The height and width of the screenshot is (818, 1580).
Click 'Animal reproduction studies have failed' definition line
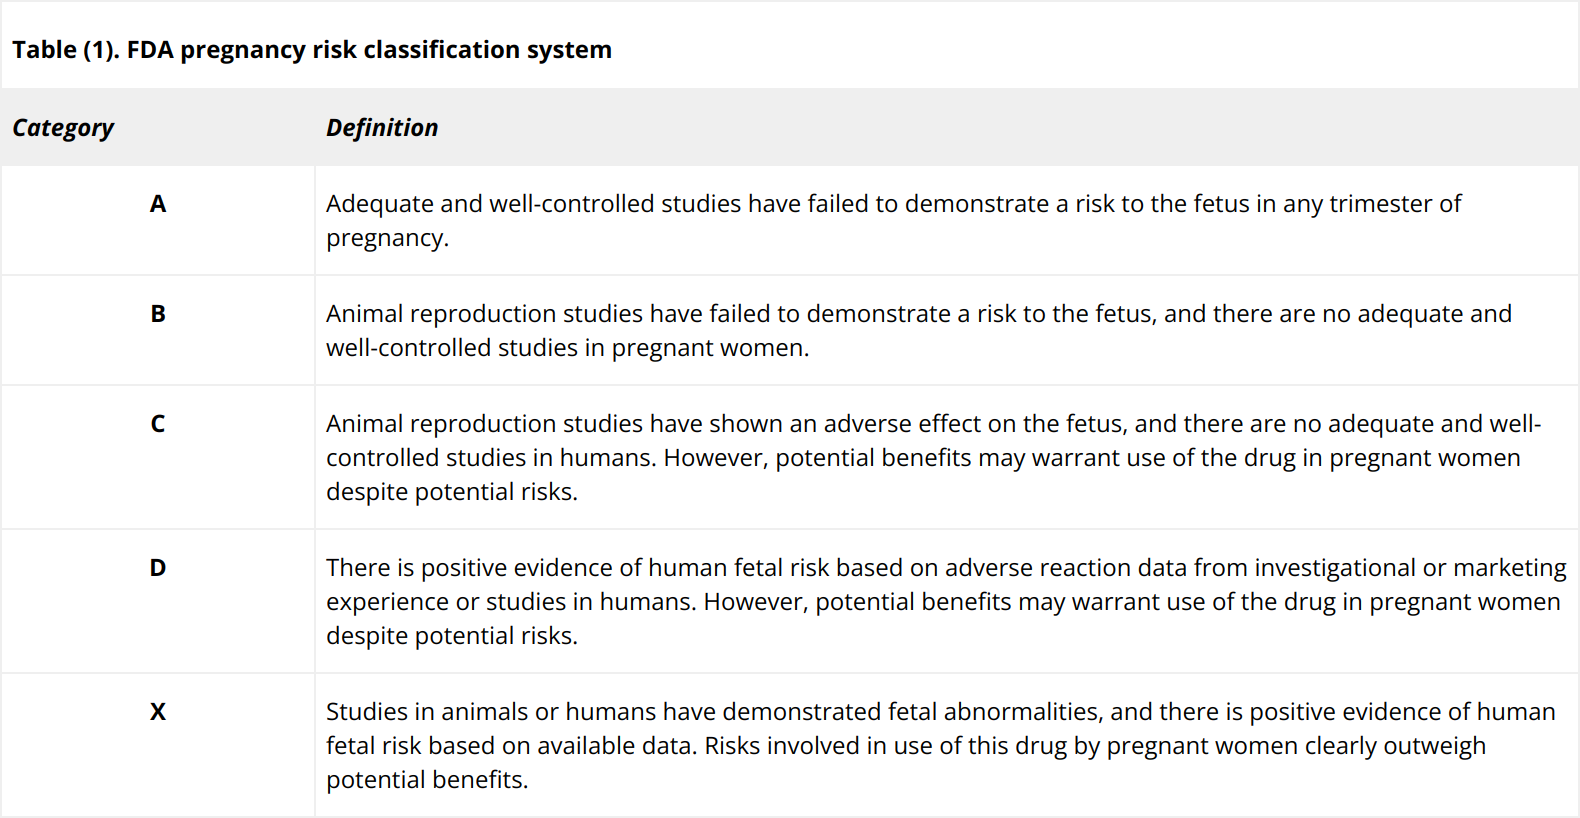pyautogui.click(x=918, y=314)
